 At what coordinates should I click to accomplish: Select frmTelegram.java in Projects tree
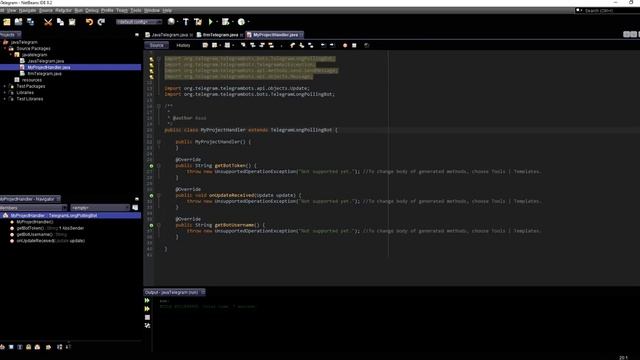(44, 74)
